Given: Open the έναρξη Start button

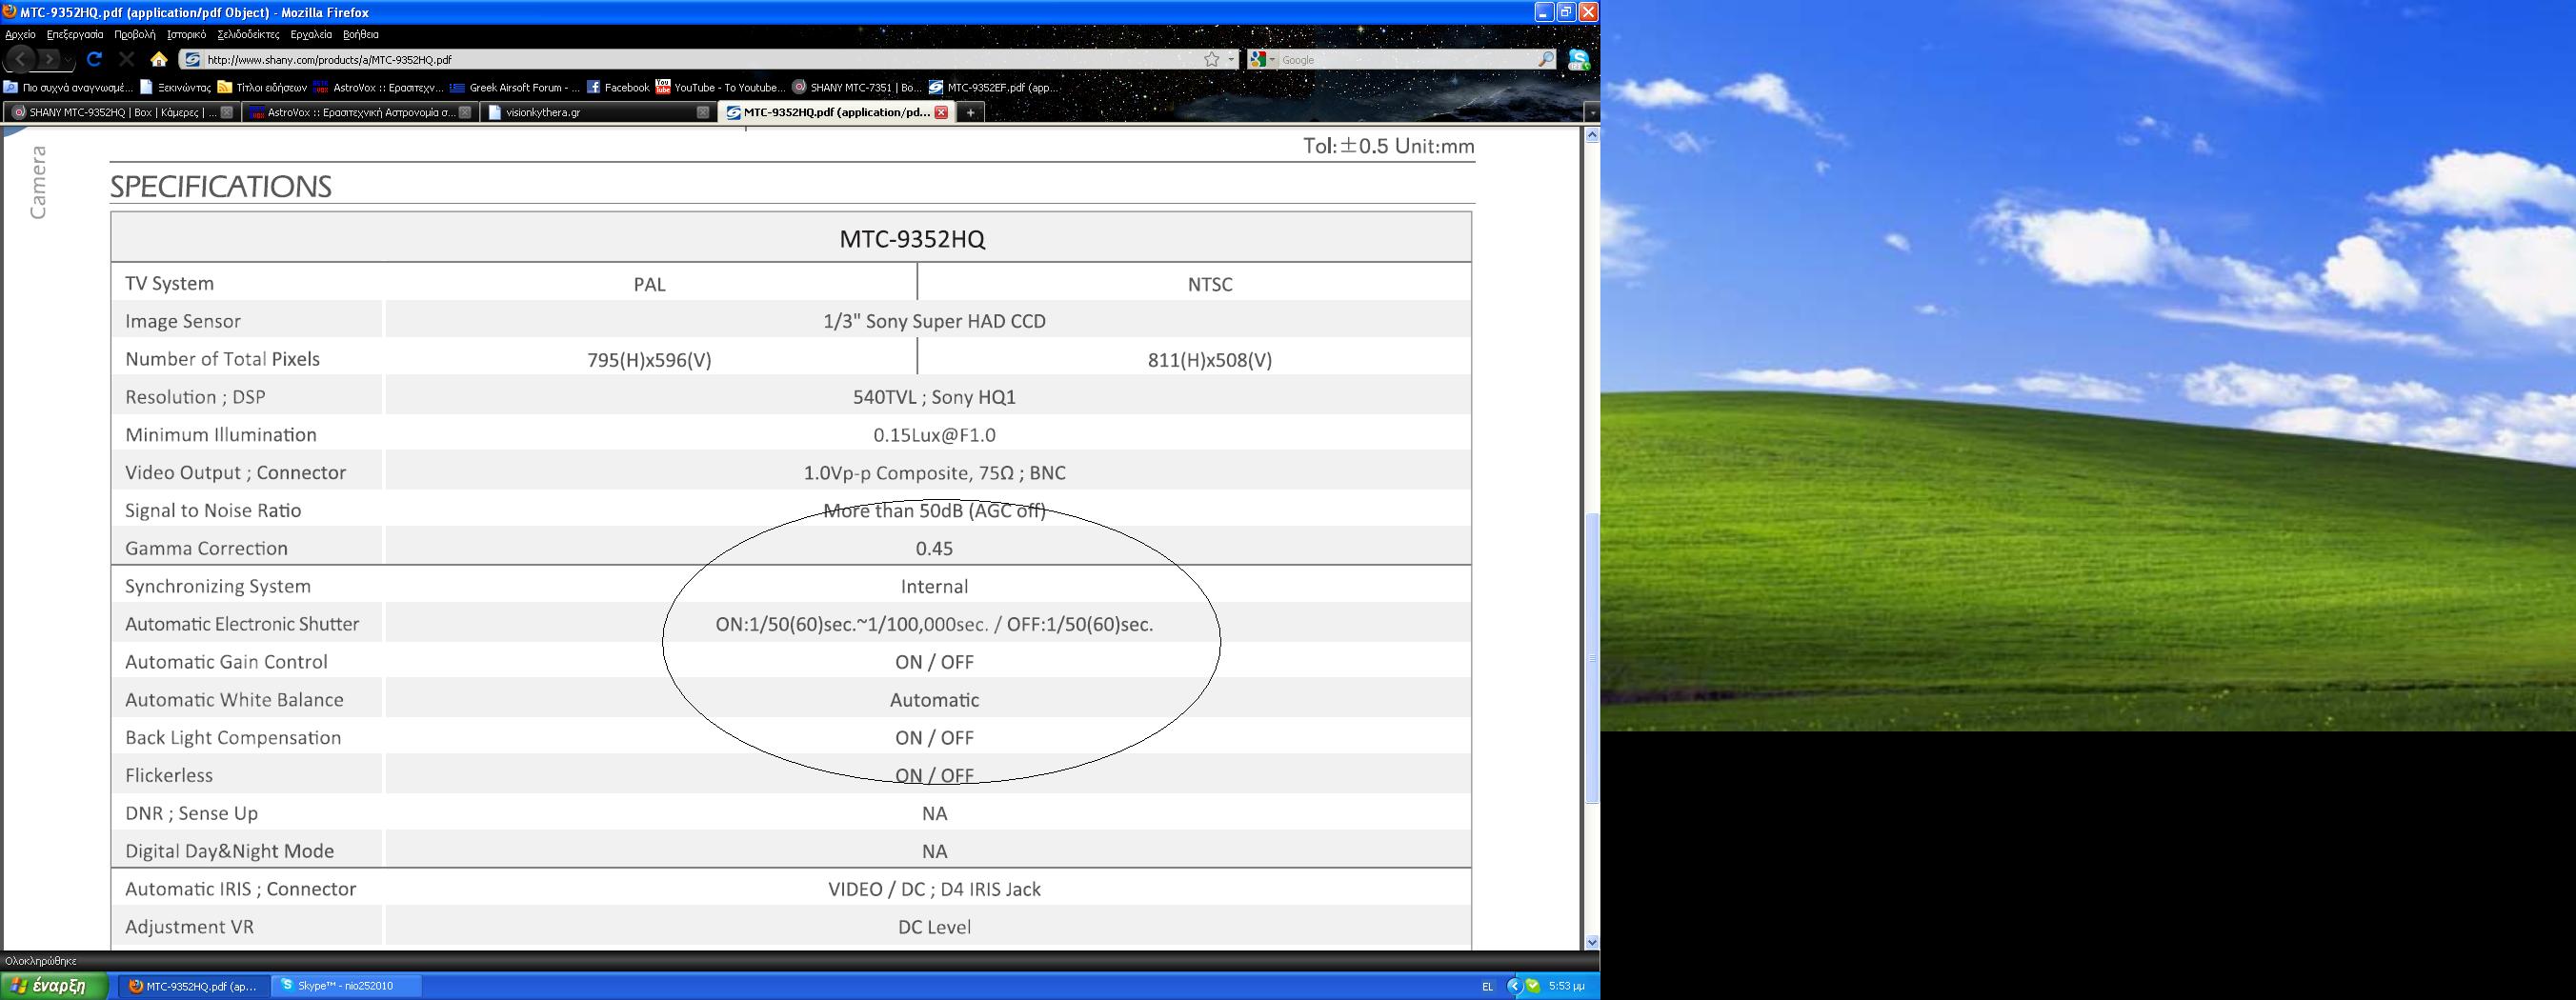Looking at the screenshot, I should tap(53, 986).
